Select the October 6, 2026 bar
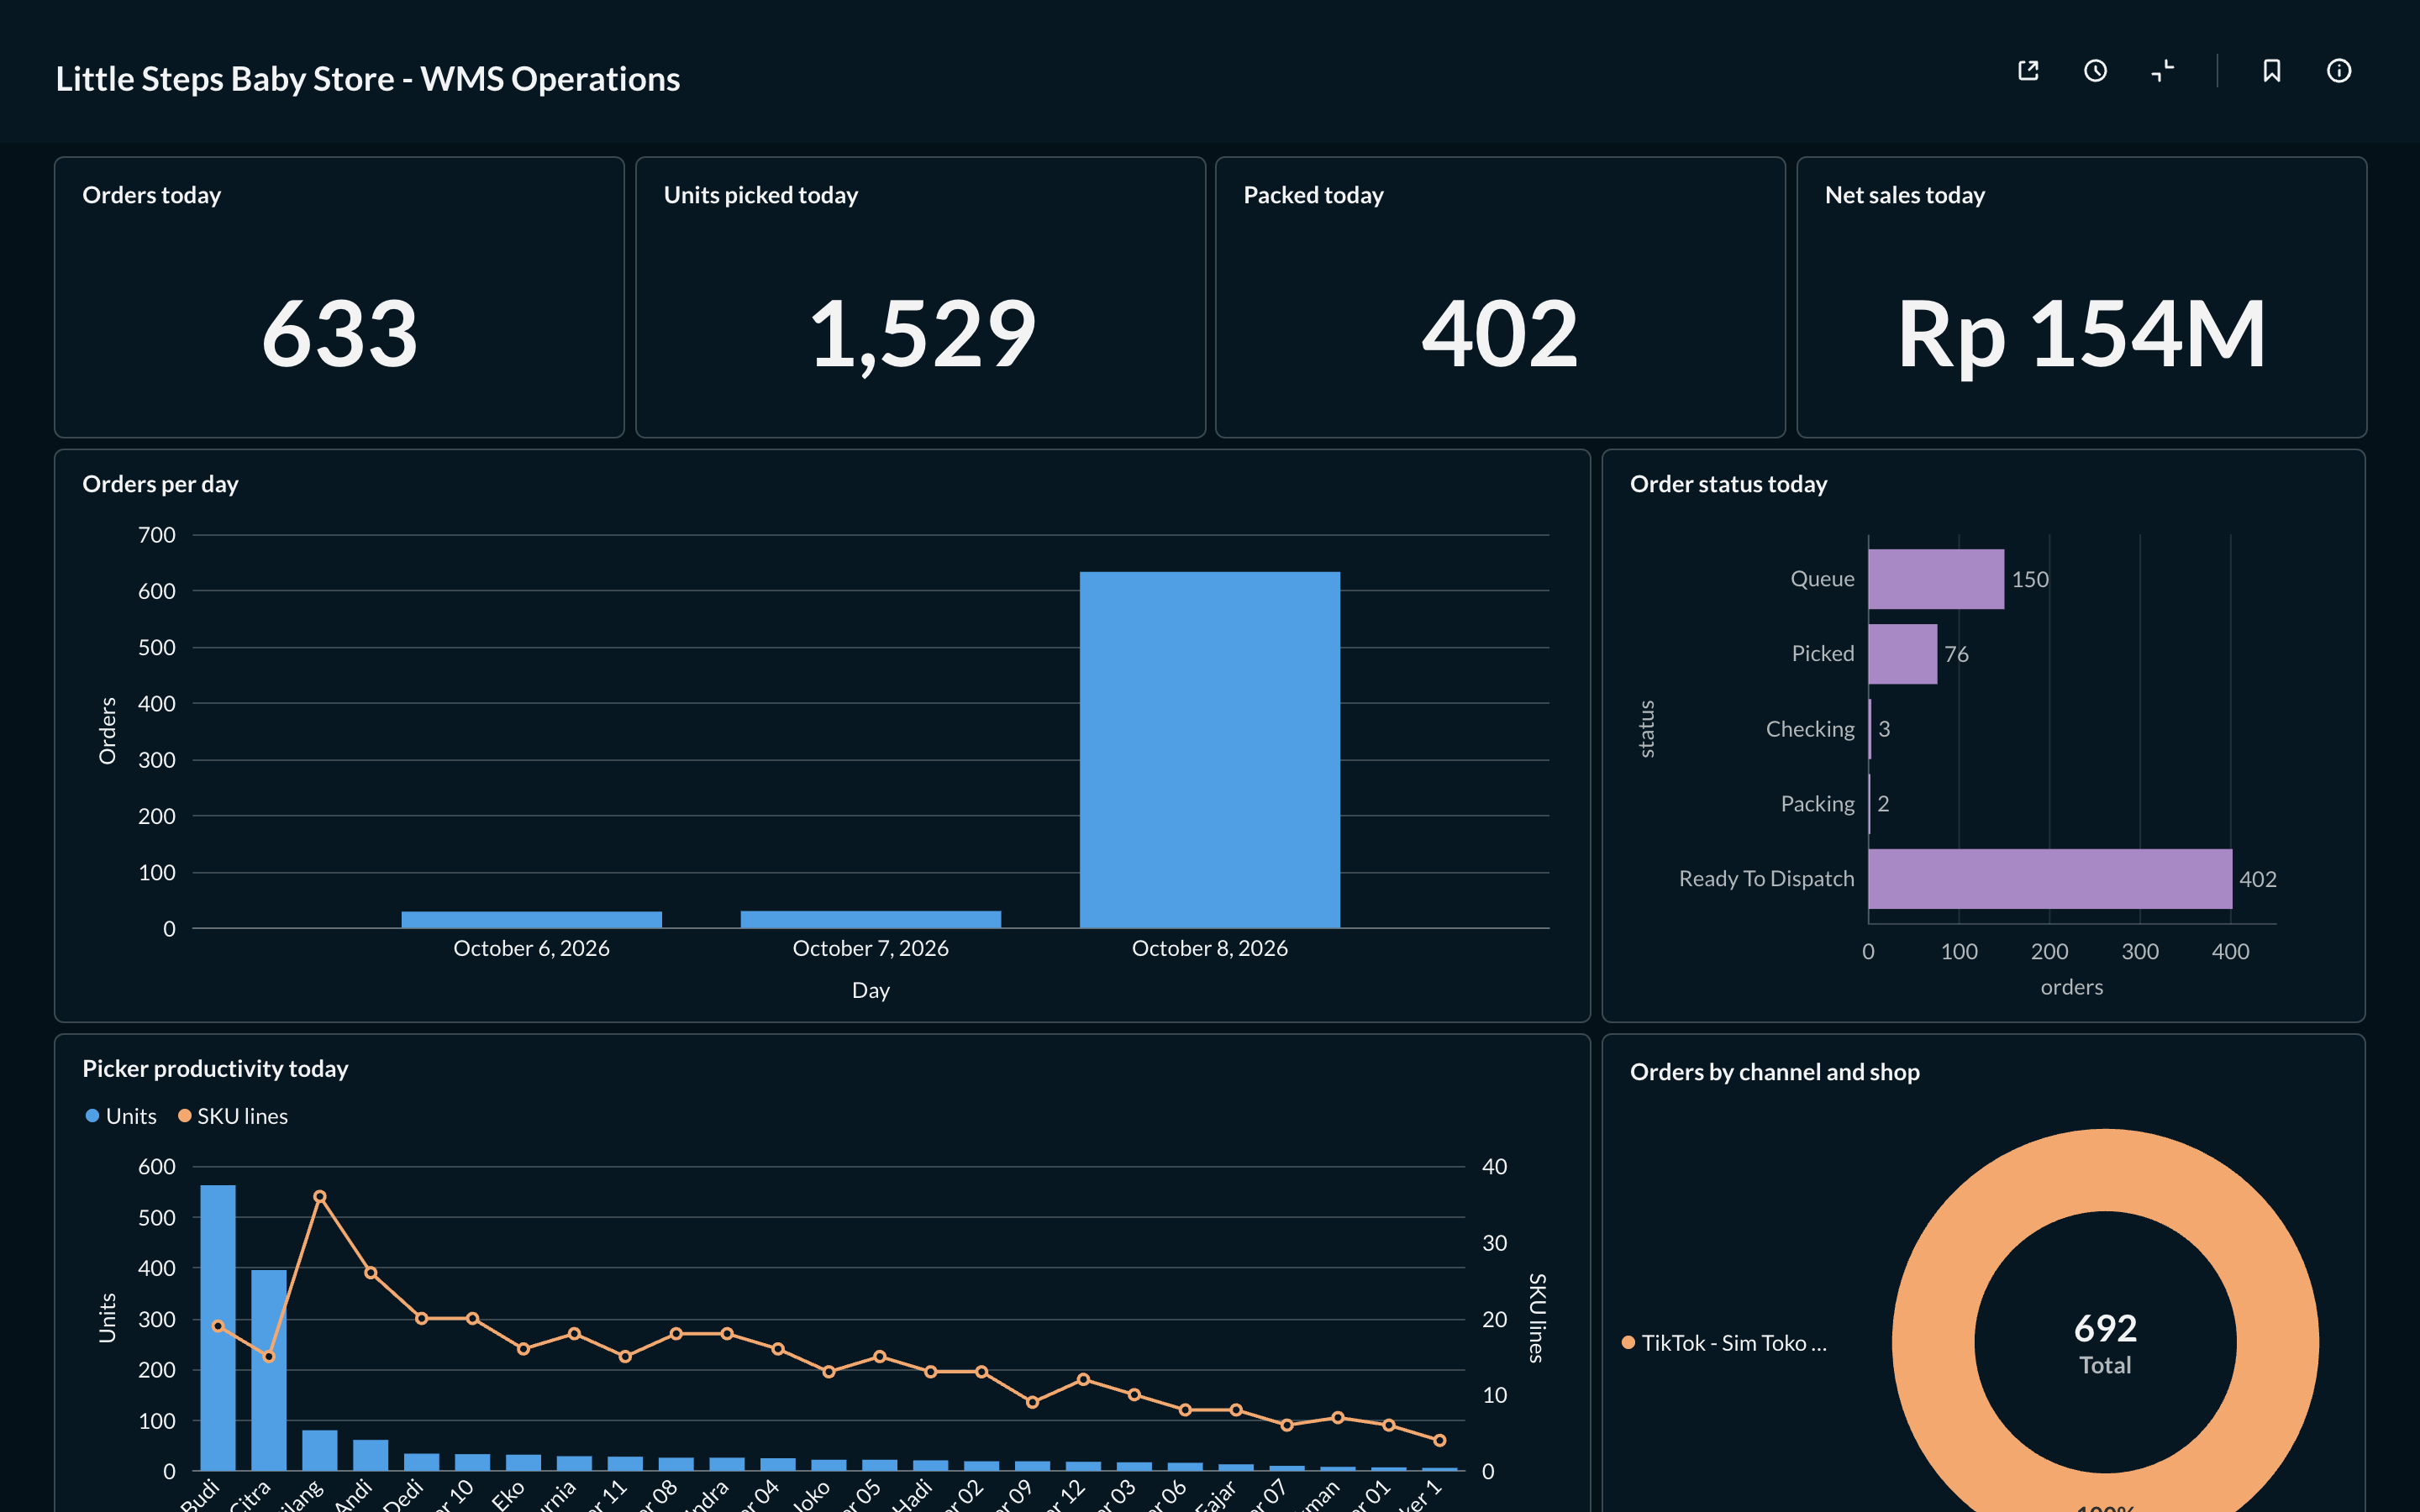 pyautogui.click(x=531, y=919)
